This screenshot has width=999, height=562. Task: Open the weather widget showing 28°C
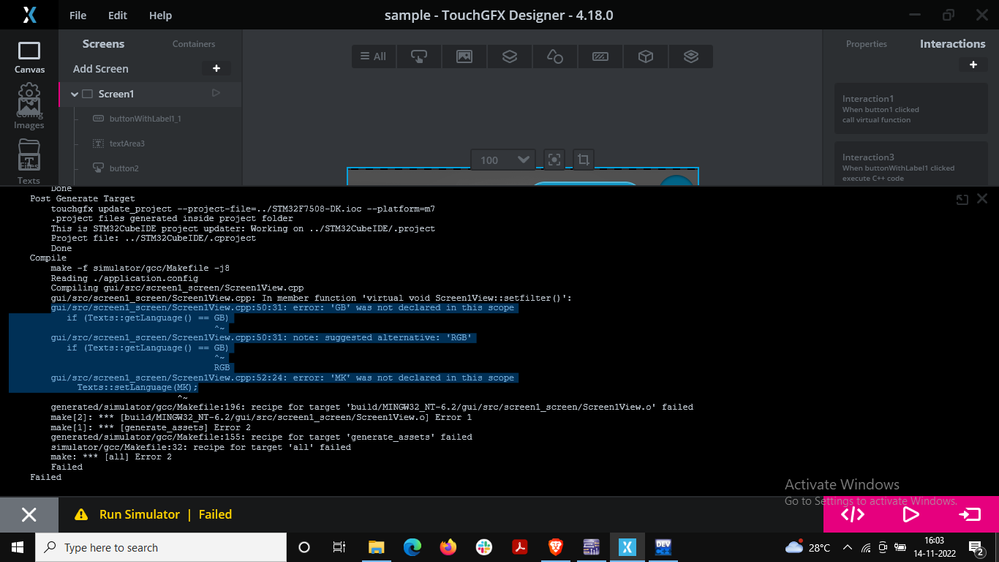click(808, 547)
